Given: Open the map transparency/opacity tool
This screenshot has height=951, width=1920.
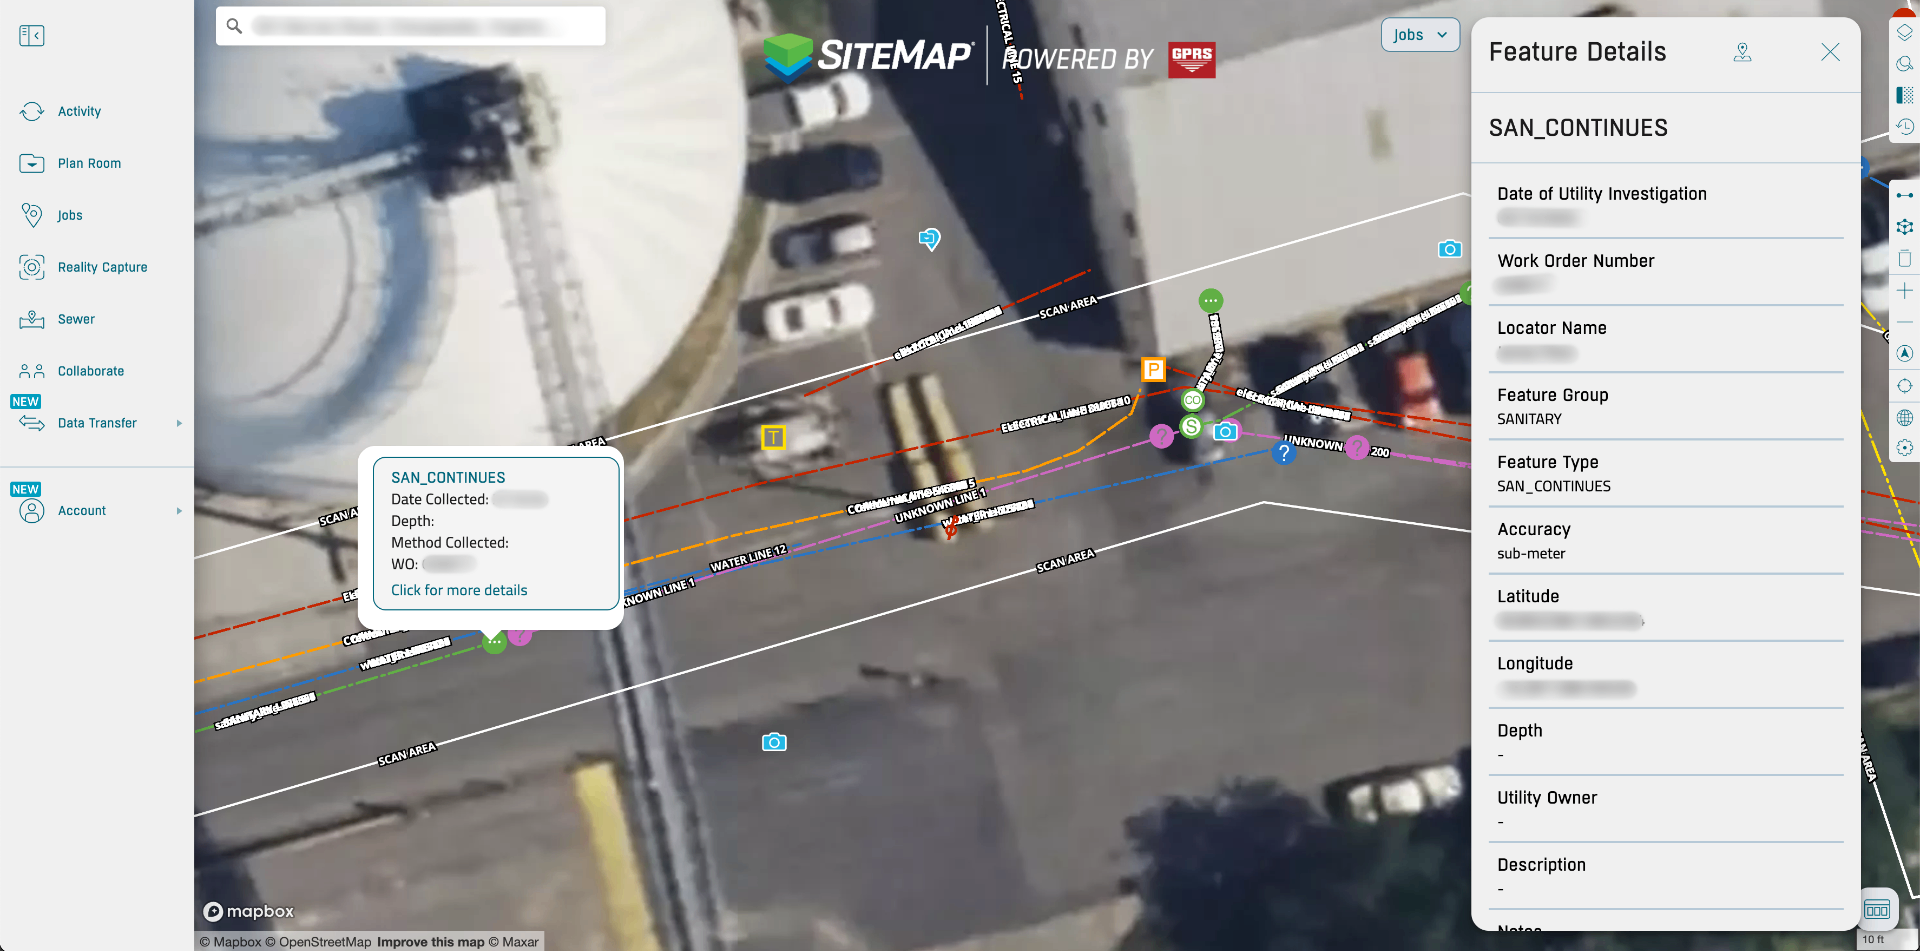Looking at the screenshot, I should [1905, 96].
